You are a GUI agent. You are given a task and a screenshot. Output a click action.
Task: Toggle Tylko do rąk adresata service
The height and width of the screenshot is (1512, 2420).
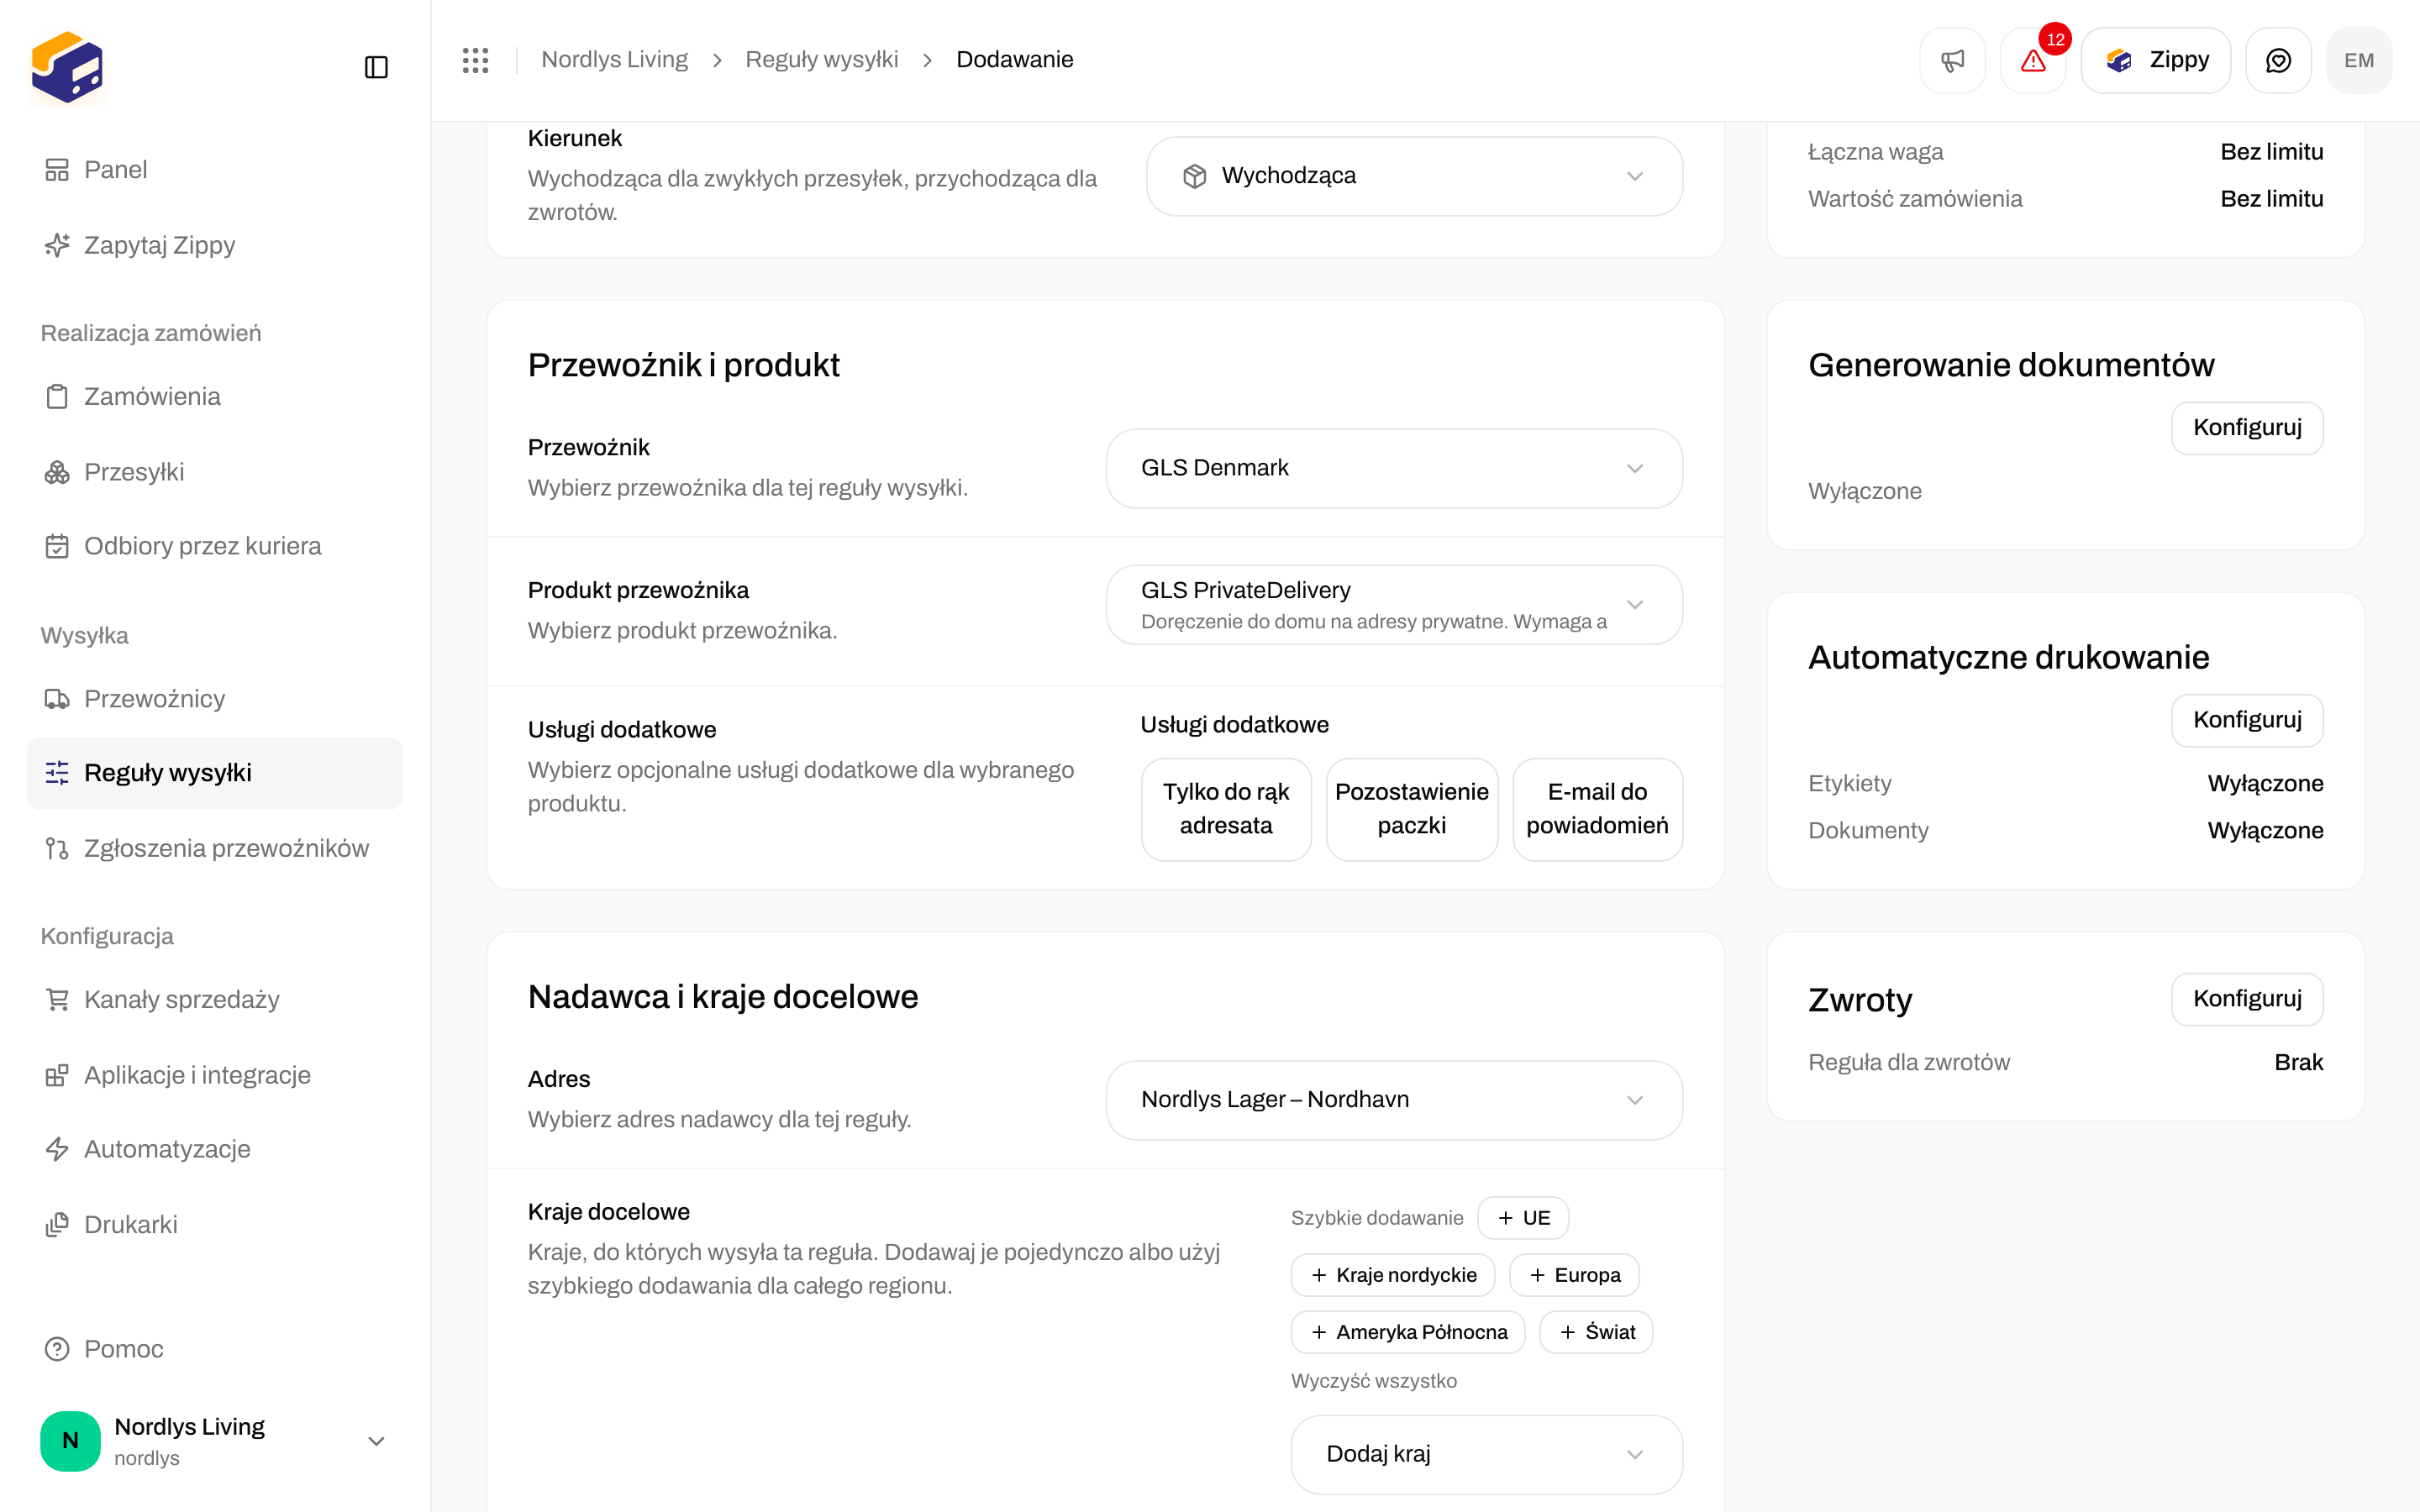pyautogui.click(x=1226, y=809)
